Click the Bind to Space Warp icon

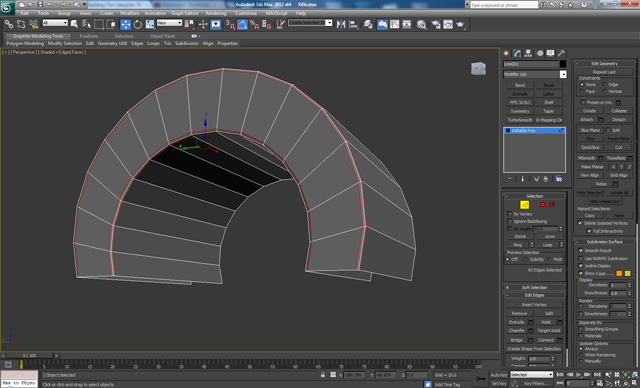coord(33,24)
